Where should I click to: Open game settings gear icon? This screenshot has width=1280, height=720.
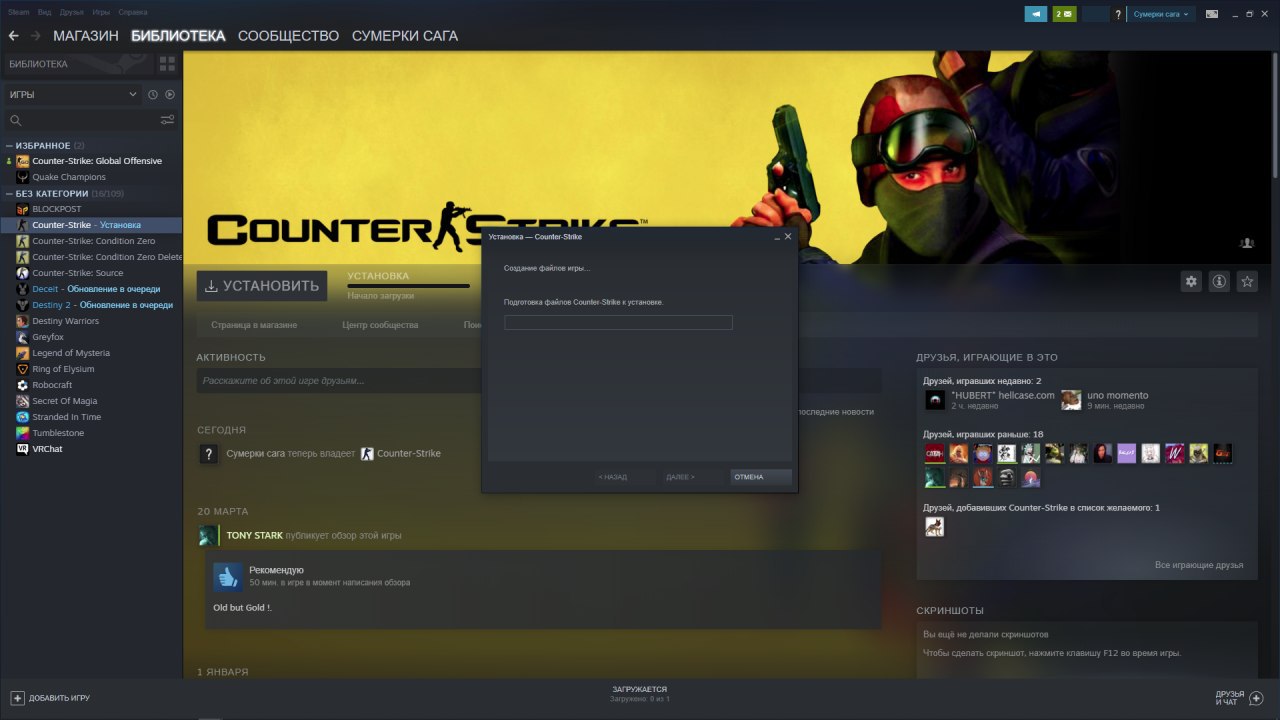pyautogui.click(x=1191, y=282)
